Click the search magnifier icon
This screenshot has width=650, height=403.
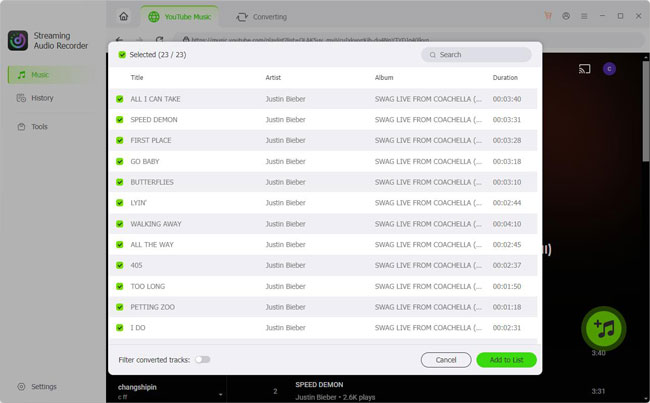(432, 55)
